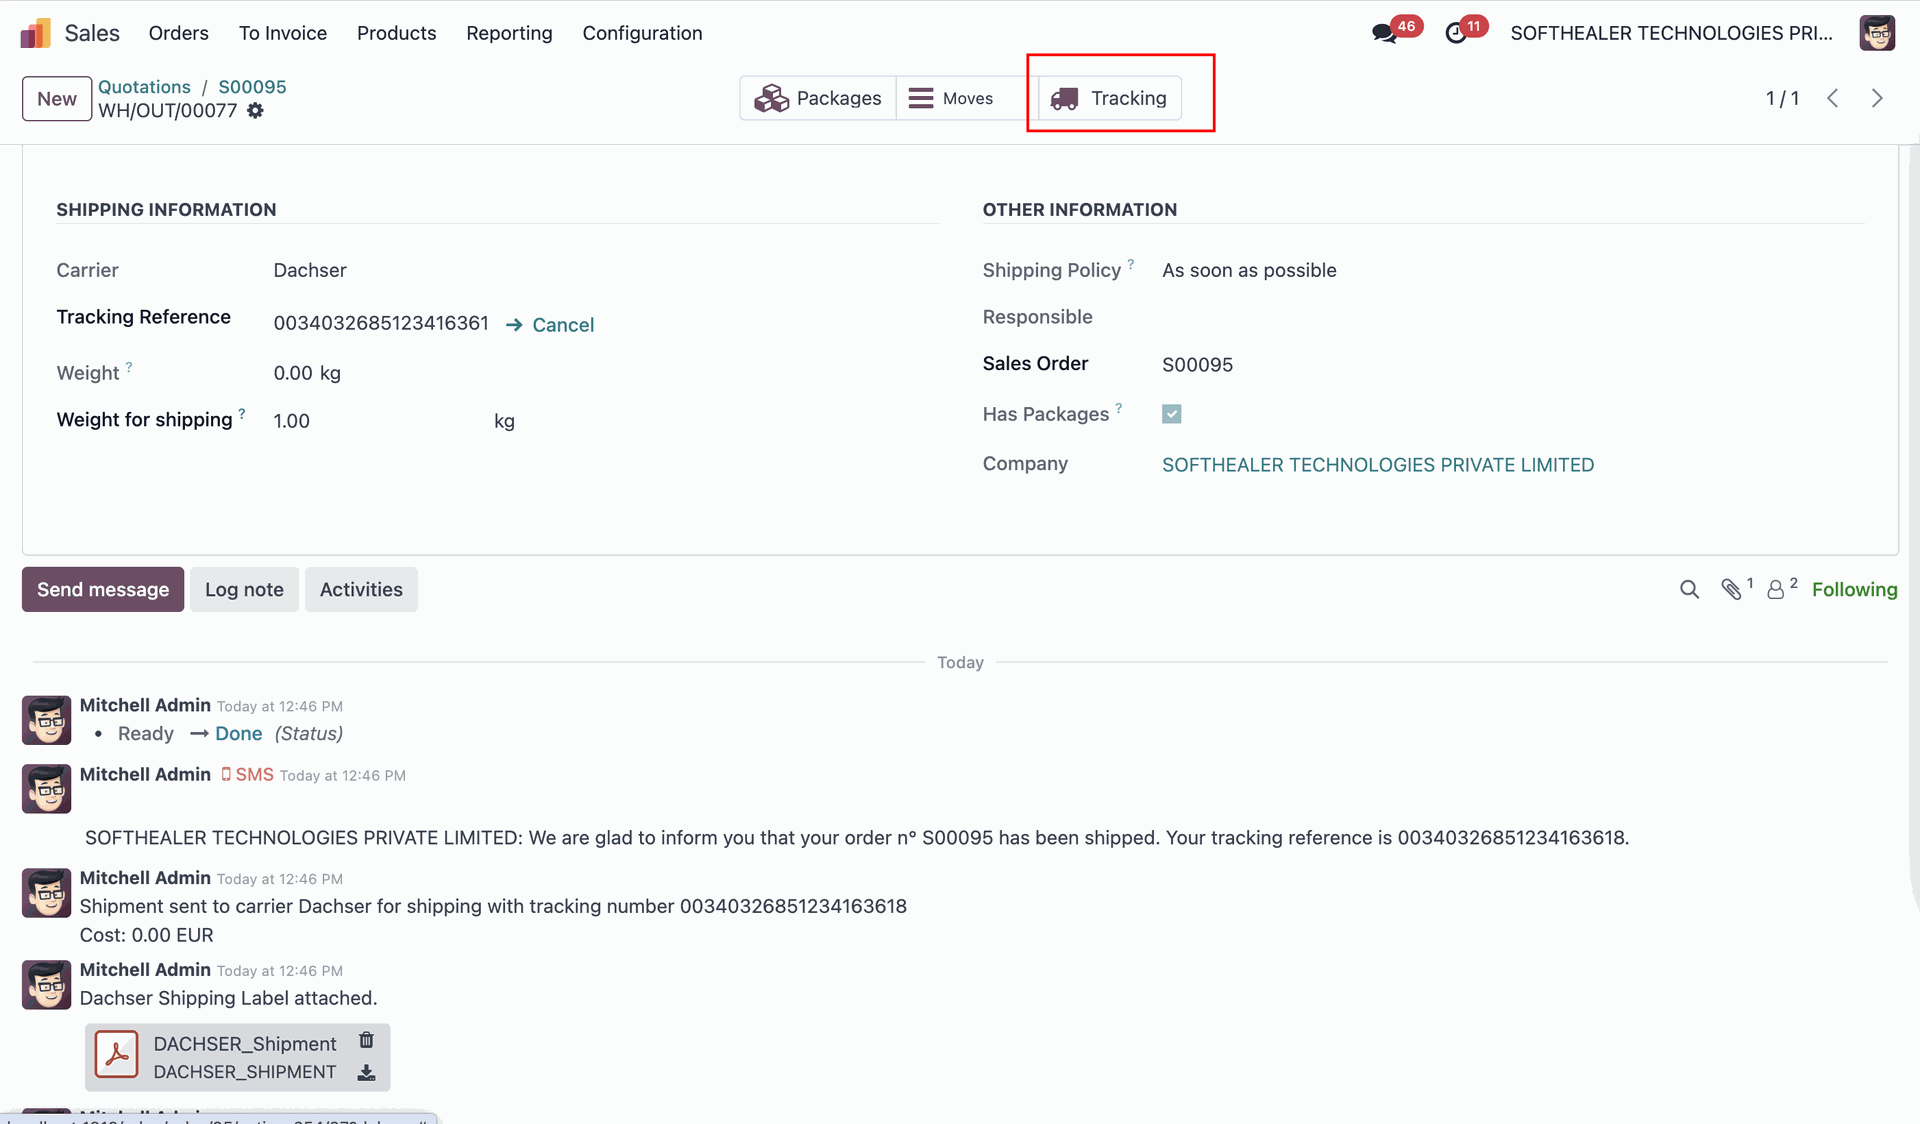Image resolution: width=1920 pixels, height=1124 pixels.
Task: Open activities clock icon with 11 badge
Action: (1456, 33)
